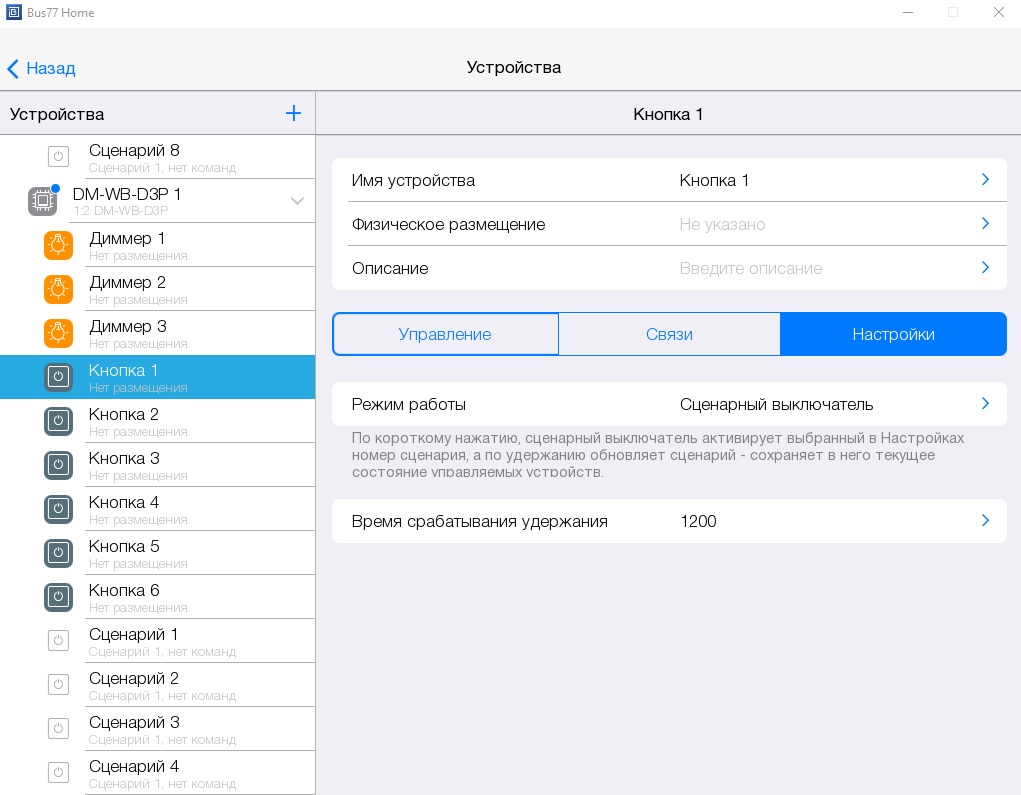1021x795 pixels.
Task: Click Описание field to enter description
Action: pos(669,268)
